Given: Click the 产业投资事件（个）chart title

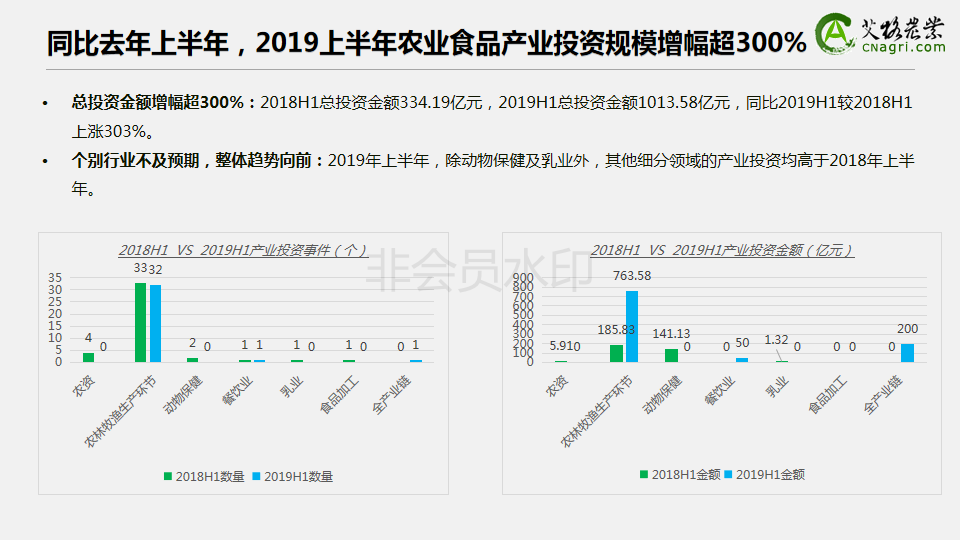Looking at the screenshot, I should pyautogui.click(x=243, y=250).
